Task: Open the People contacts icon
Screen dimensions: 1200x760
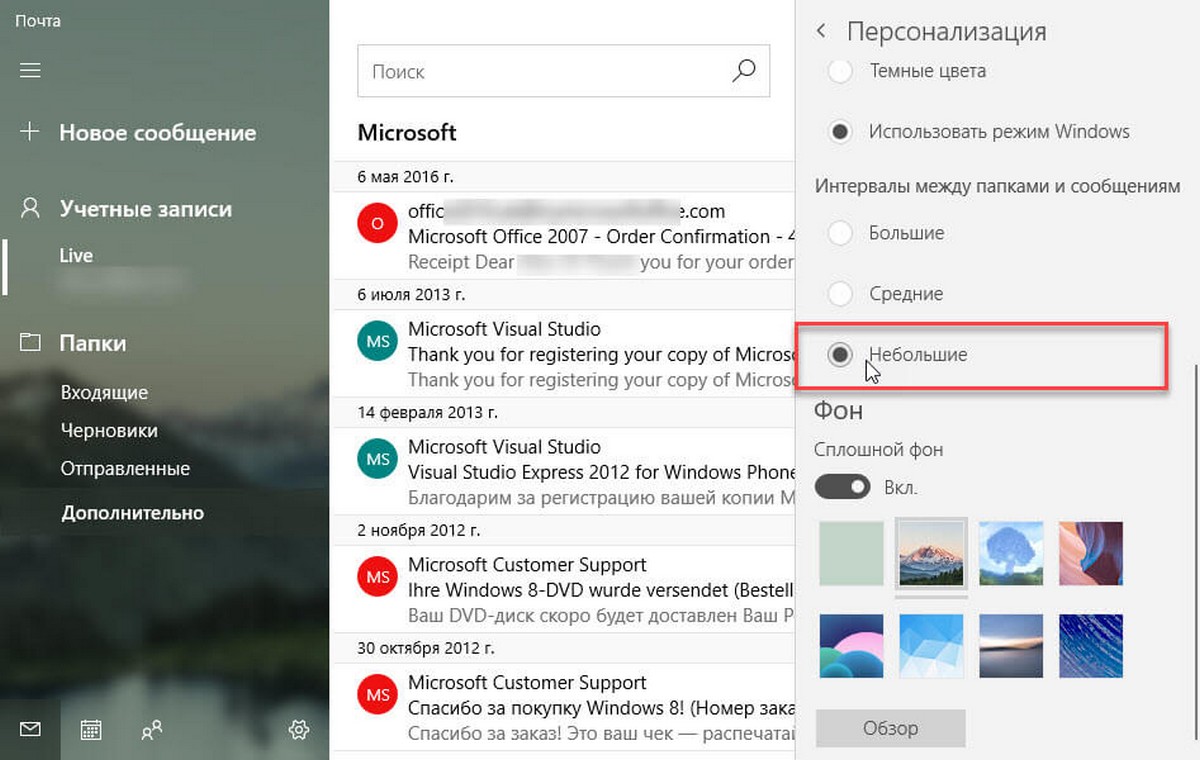Action: click(152, 730)
